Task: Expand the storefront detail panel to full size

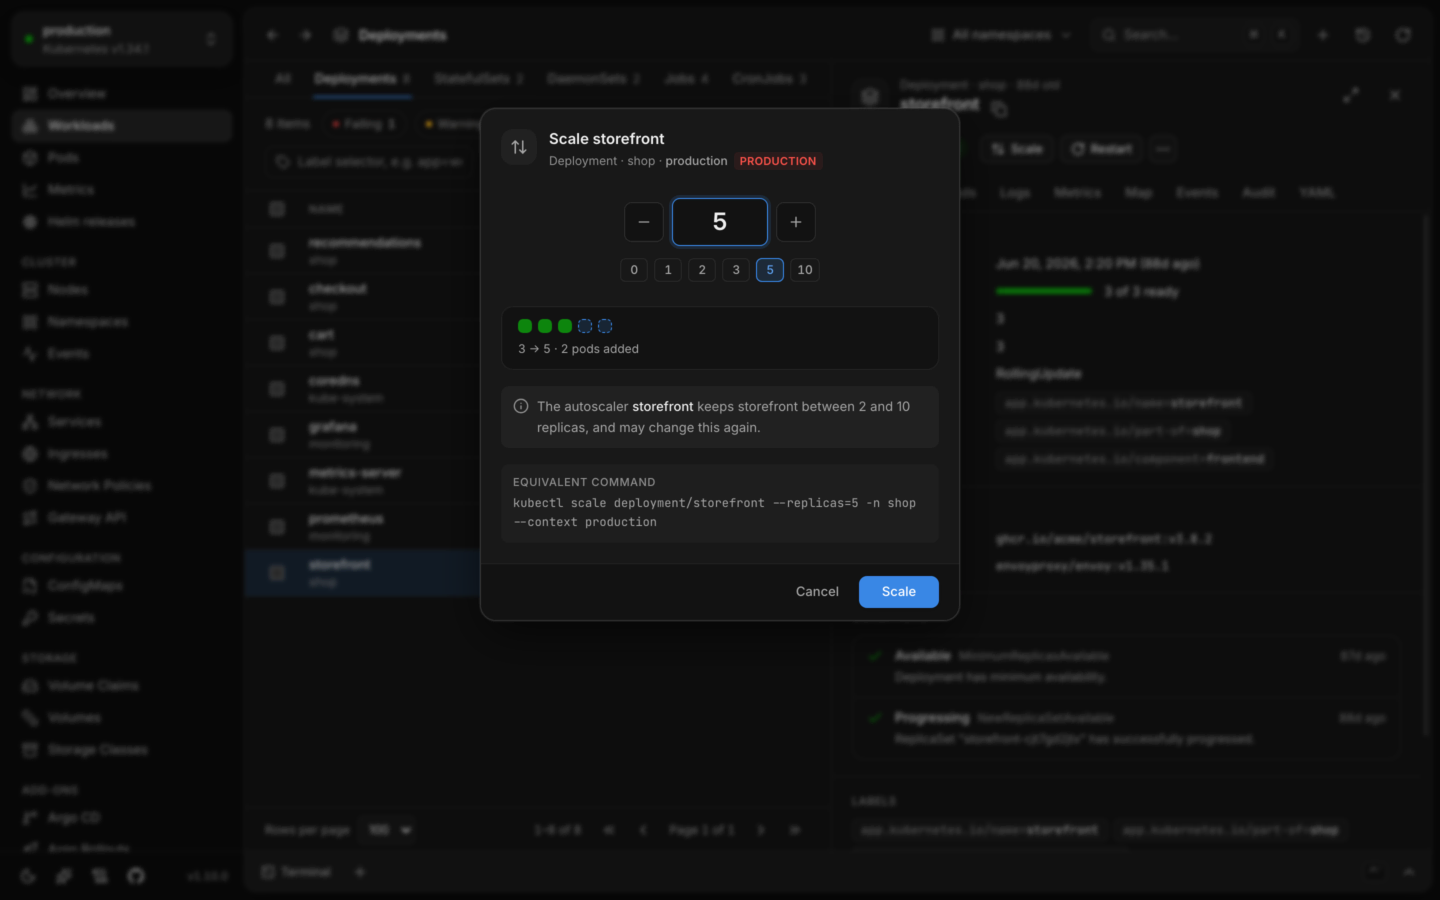Action: [1351, 95]
